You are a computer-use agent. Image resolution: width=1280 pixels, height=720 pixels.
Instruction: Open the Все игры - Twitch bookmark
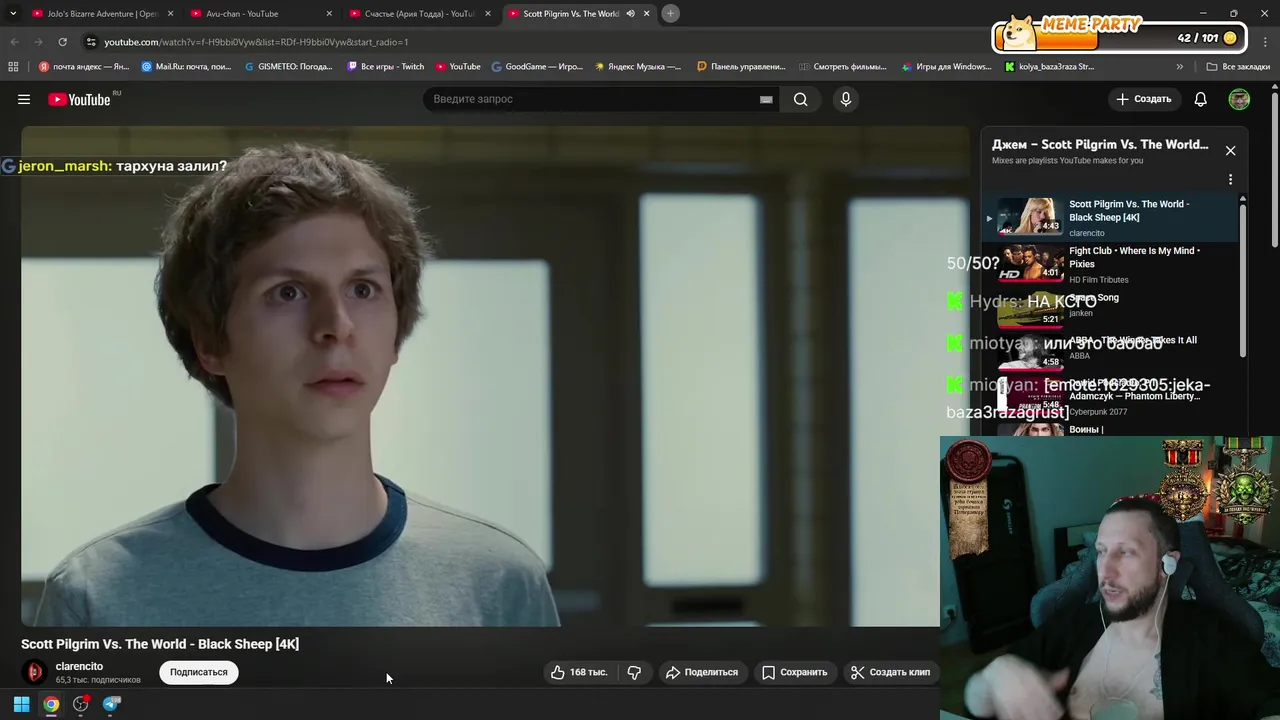(386, 67)
